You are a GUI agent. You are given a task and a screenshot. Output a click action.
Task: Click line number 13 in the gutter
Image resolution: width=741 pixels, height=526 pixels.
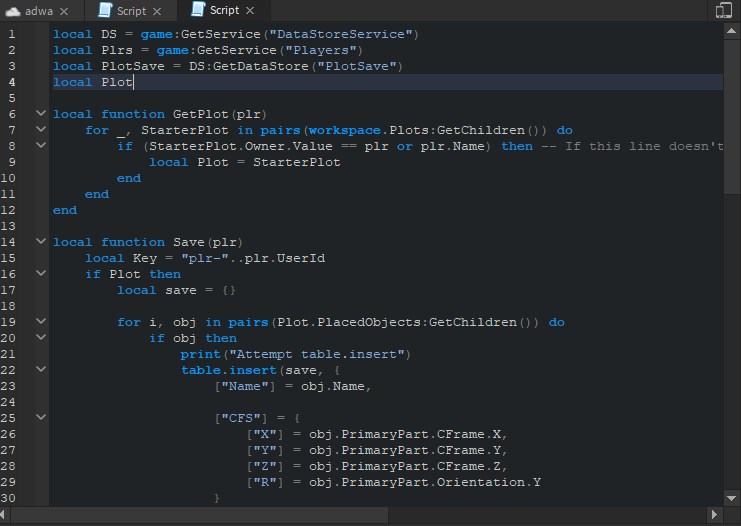pos(8,226)
